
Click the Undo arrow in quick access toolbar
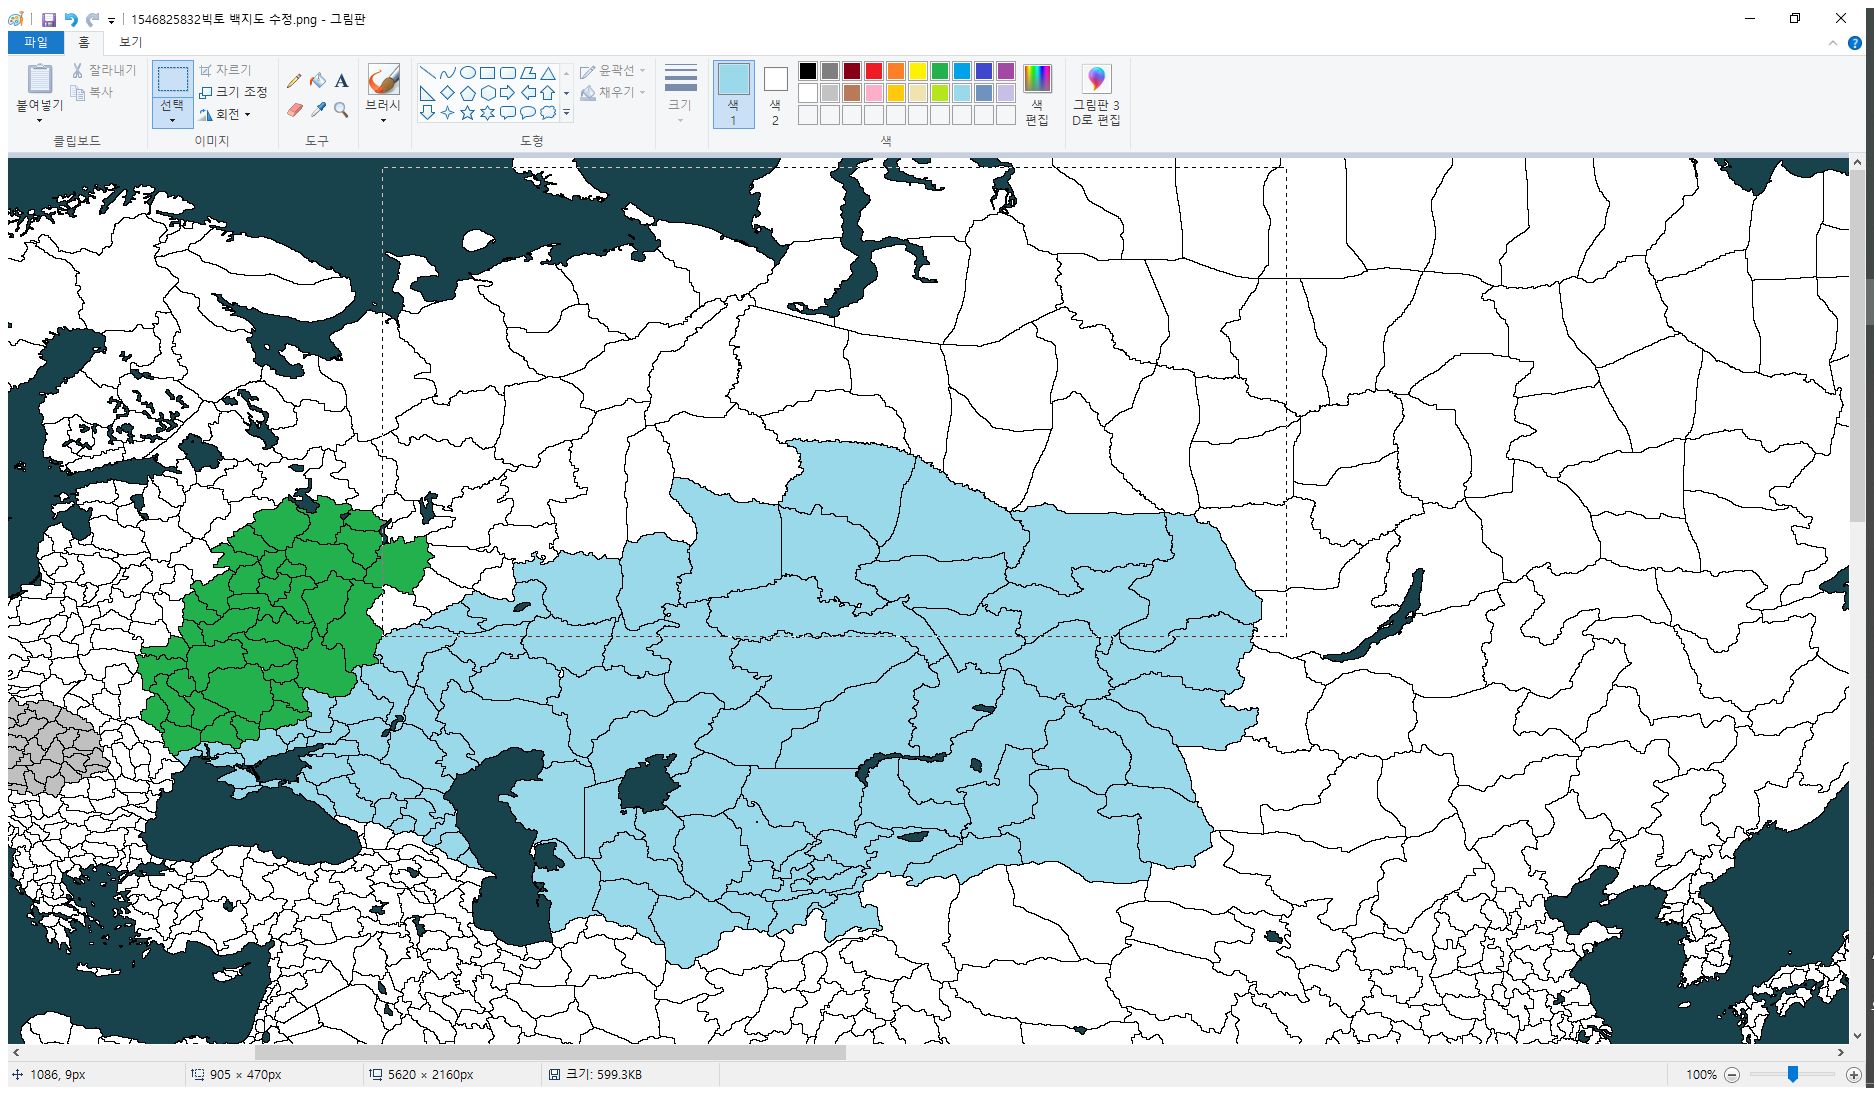click(x=71, y=19)
